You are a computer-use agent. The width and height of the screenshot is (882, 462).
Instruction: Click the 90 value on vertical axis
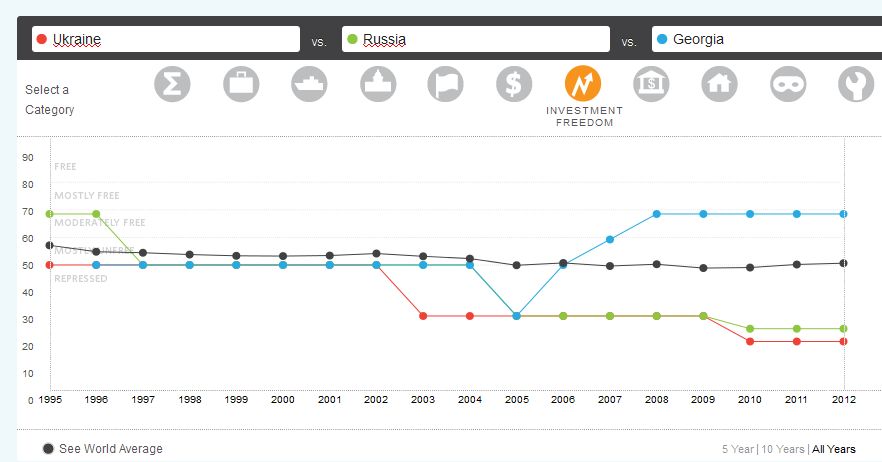pos(28,158)
